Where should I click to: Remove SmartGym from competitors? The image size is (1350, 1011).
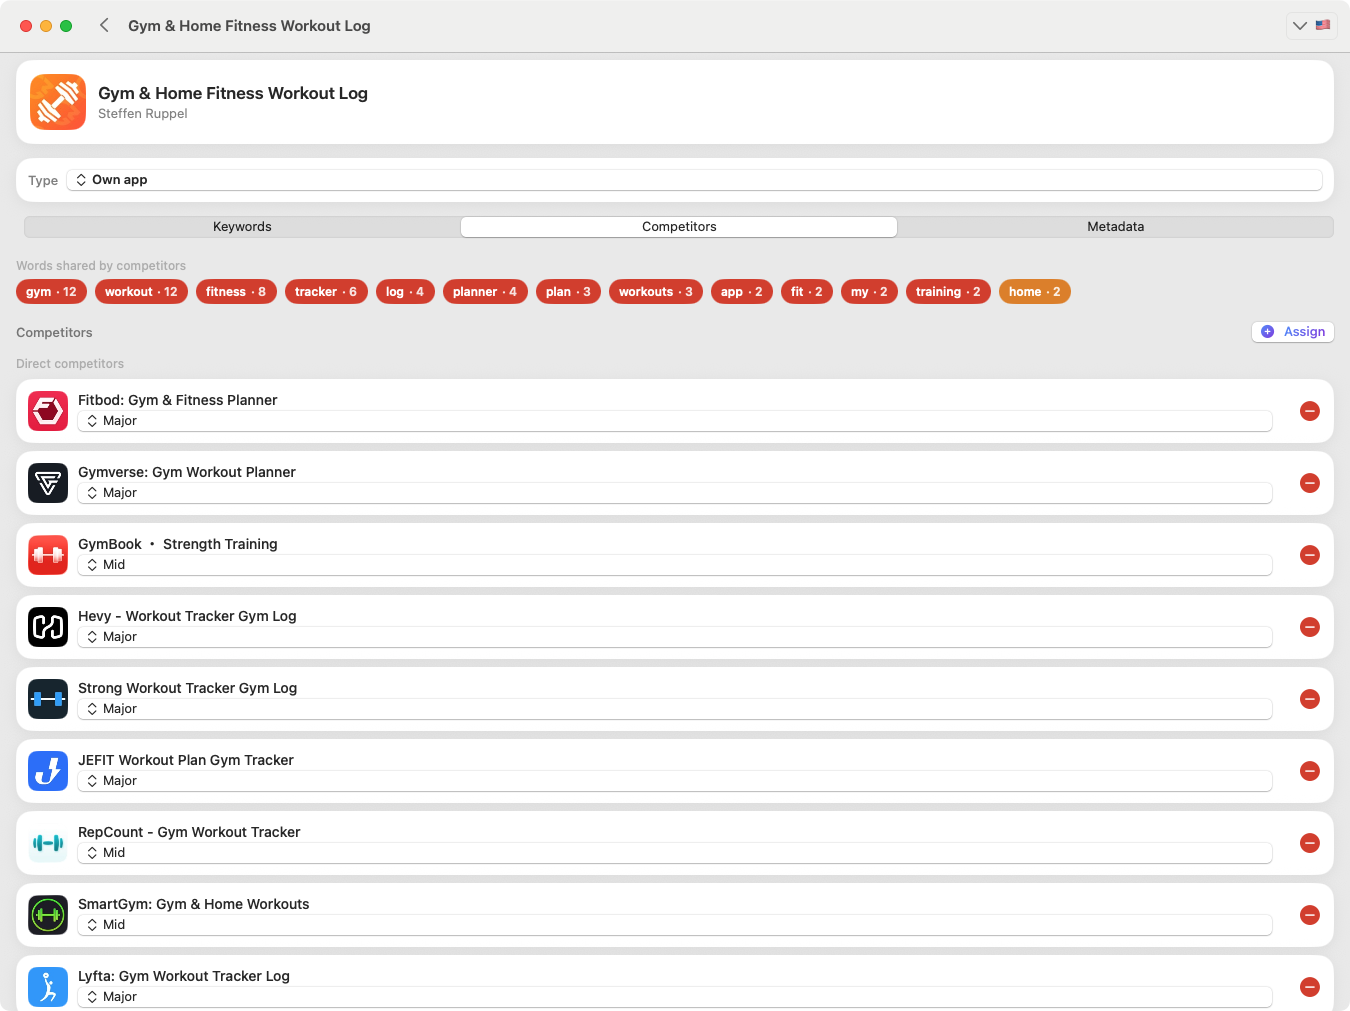1310,915
